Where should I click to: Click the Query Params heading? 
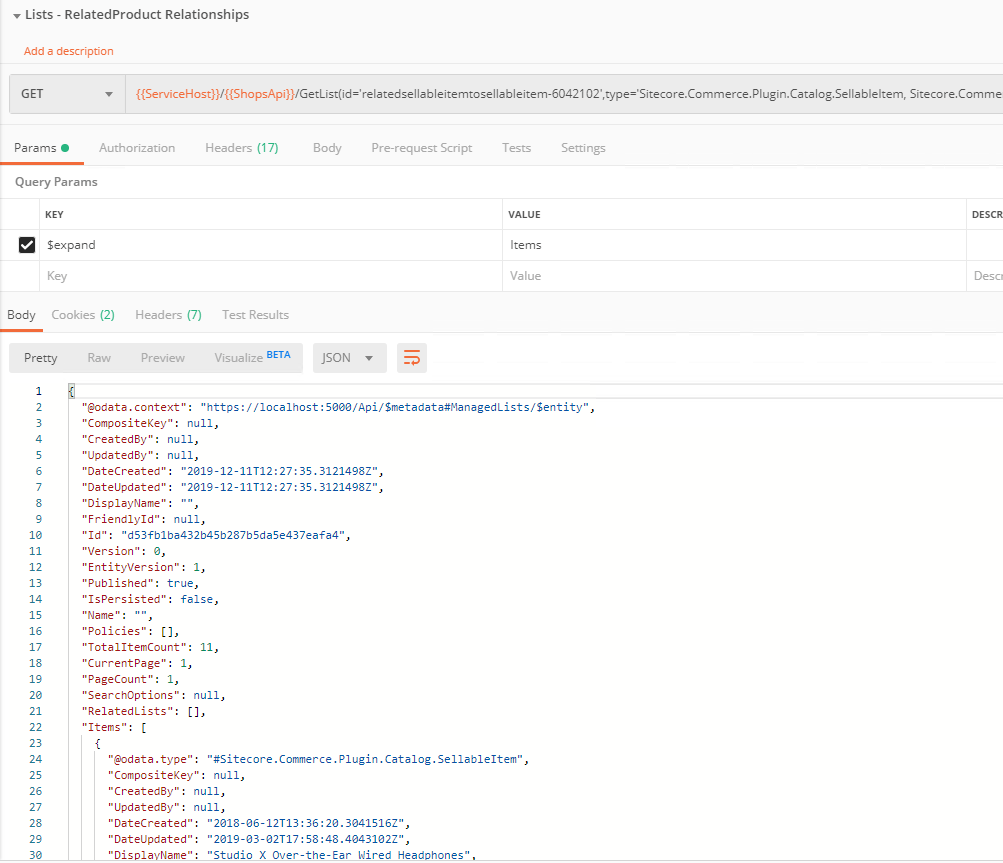(56, 182)
